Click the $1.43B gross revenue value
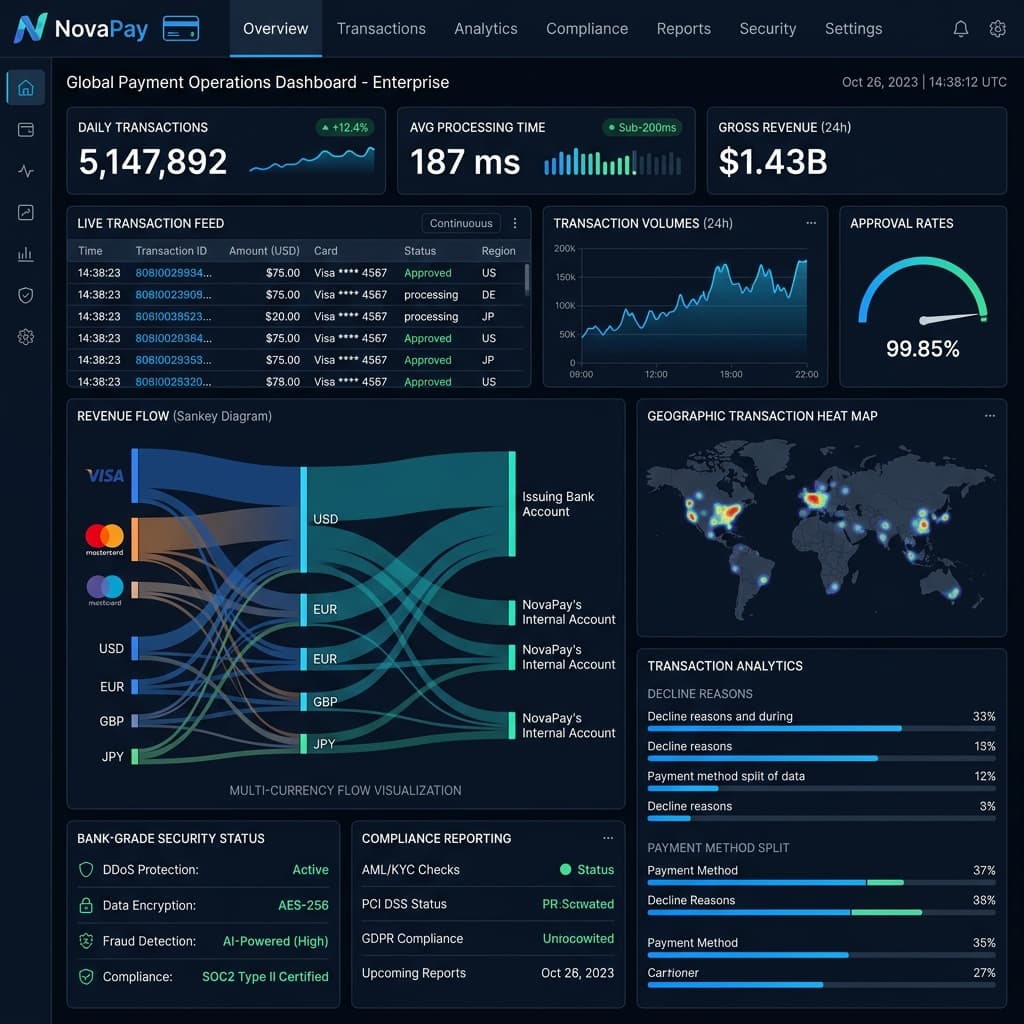The width and height of the screenshot is (1024, 1024). click(773, 162)
